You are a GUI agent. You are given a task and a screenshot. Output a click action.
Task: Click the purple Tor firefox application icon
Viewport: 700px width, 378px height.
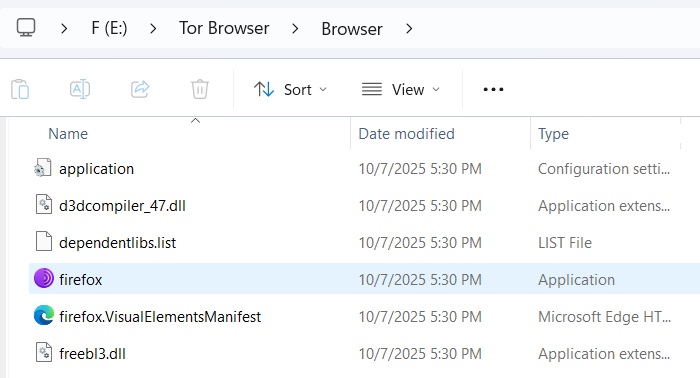(x=44, y=278)
